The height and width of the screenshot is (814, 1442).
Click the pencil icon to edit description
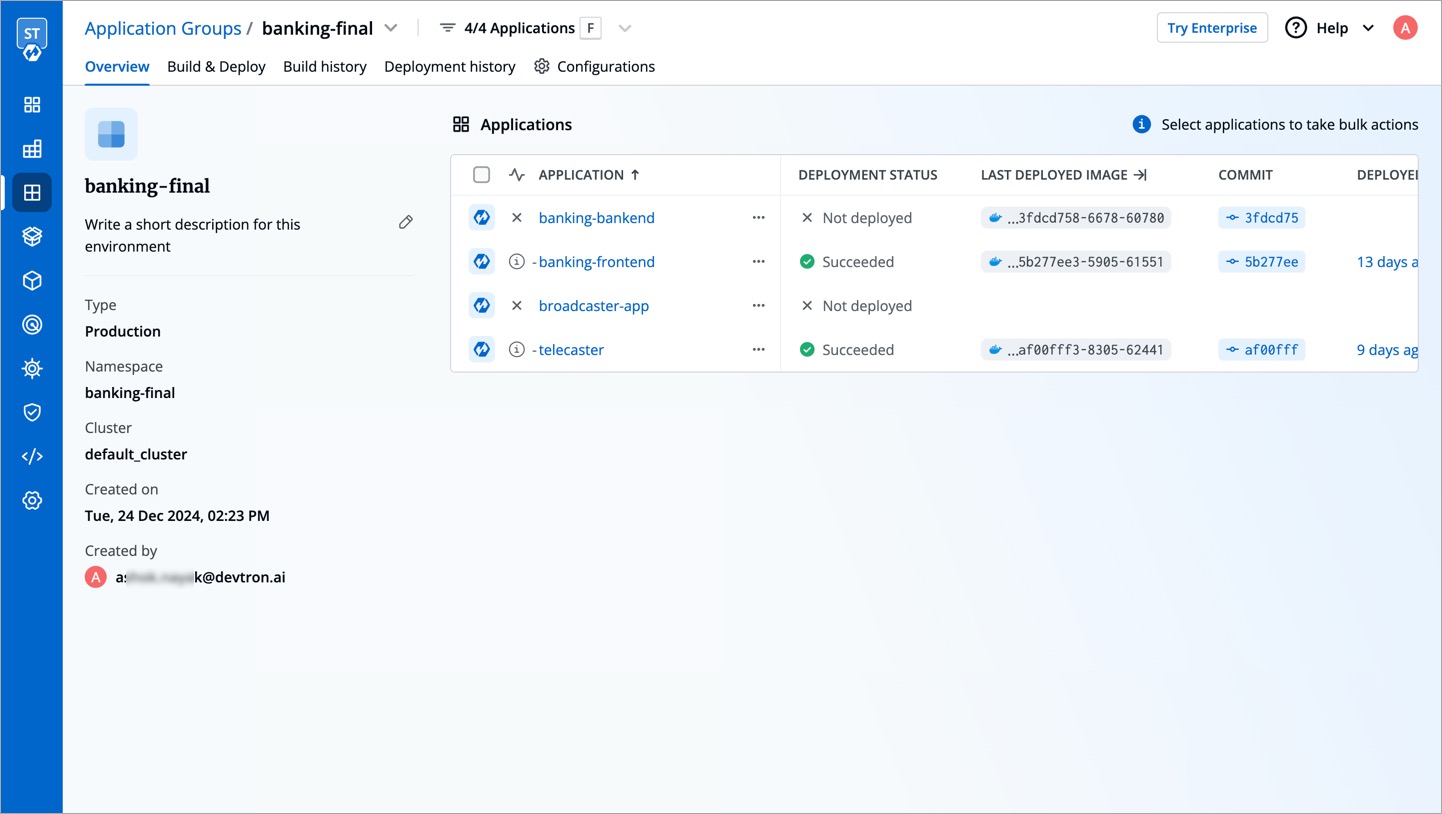(x=405, y=222)
